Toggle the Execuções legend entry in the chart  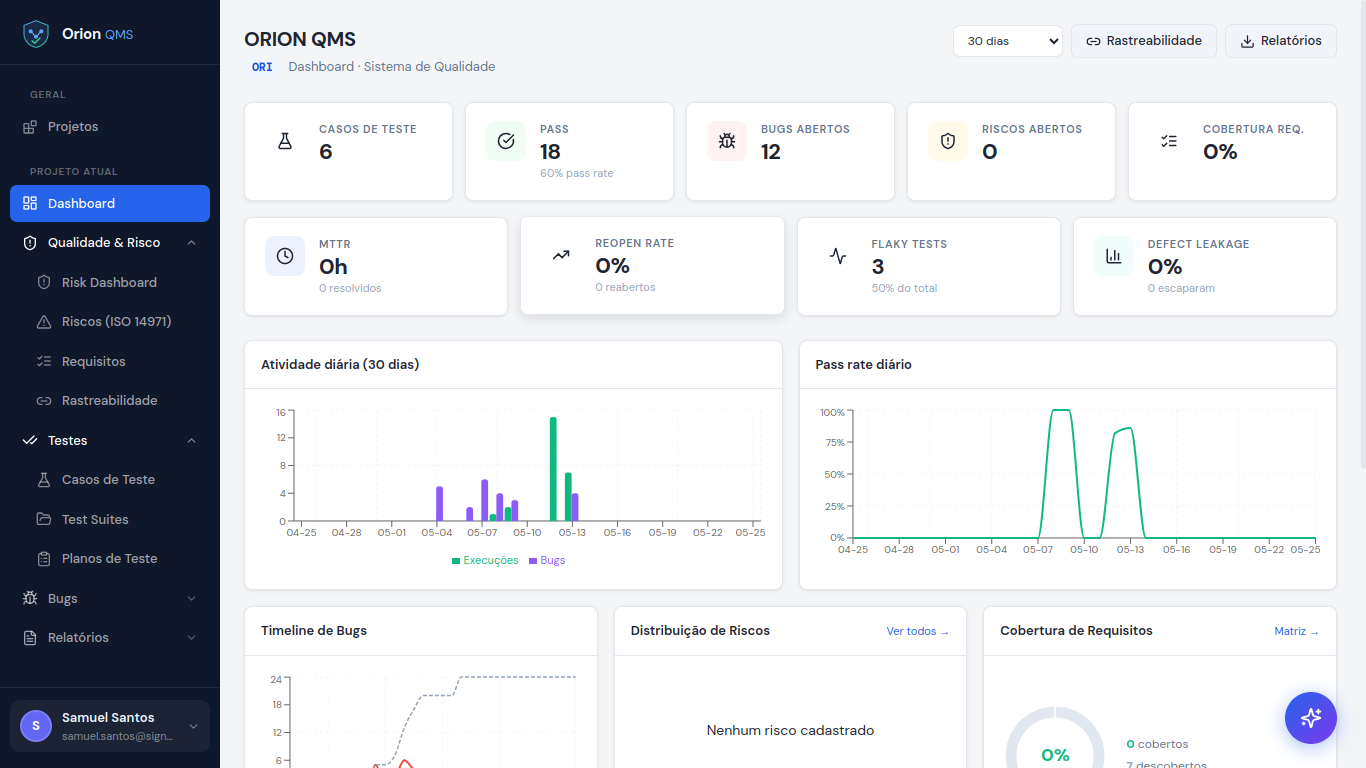point(485,560)
